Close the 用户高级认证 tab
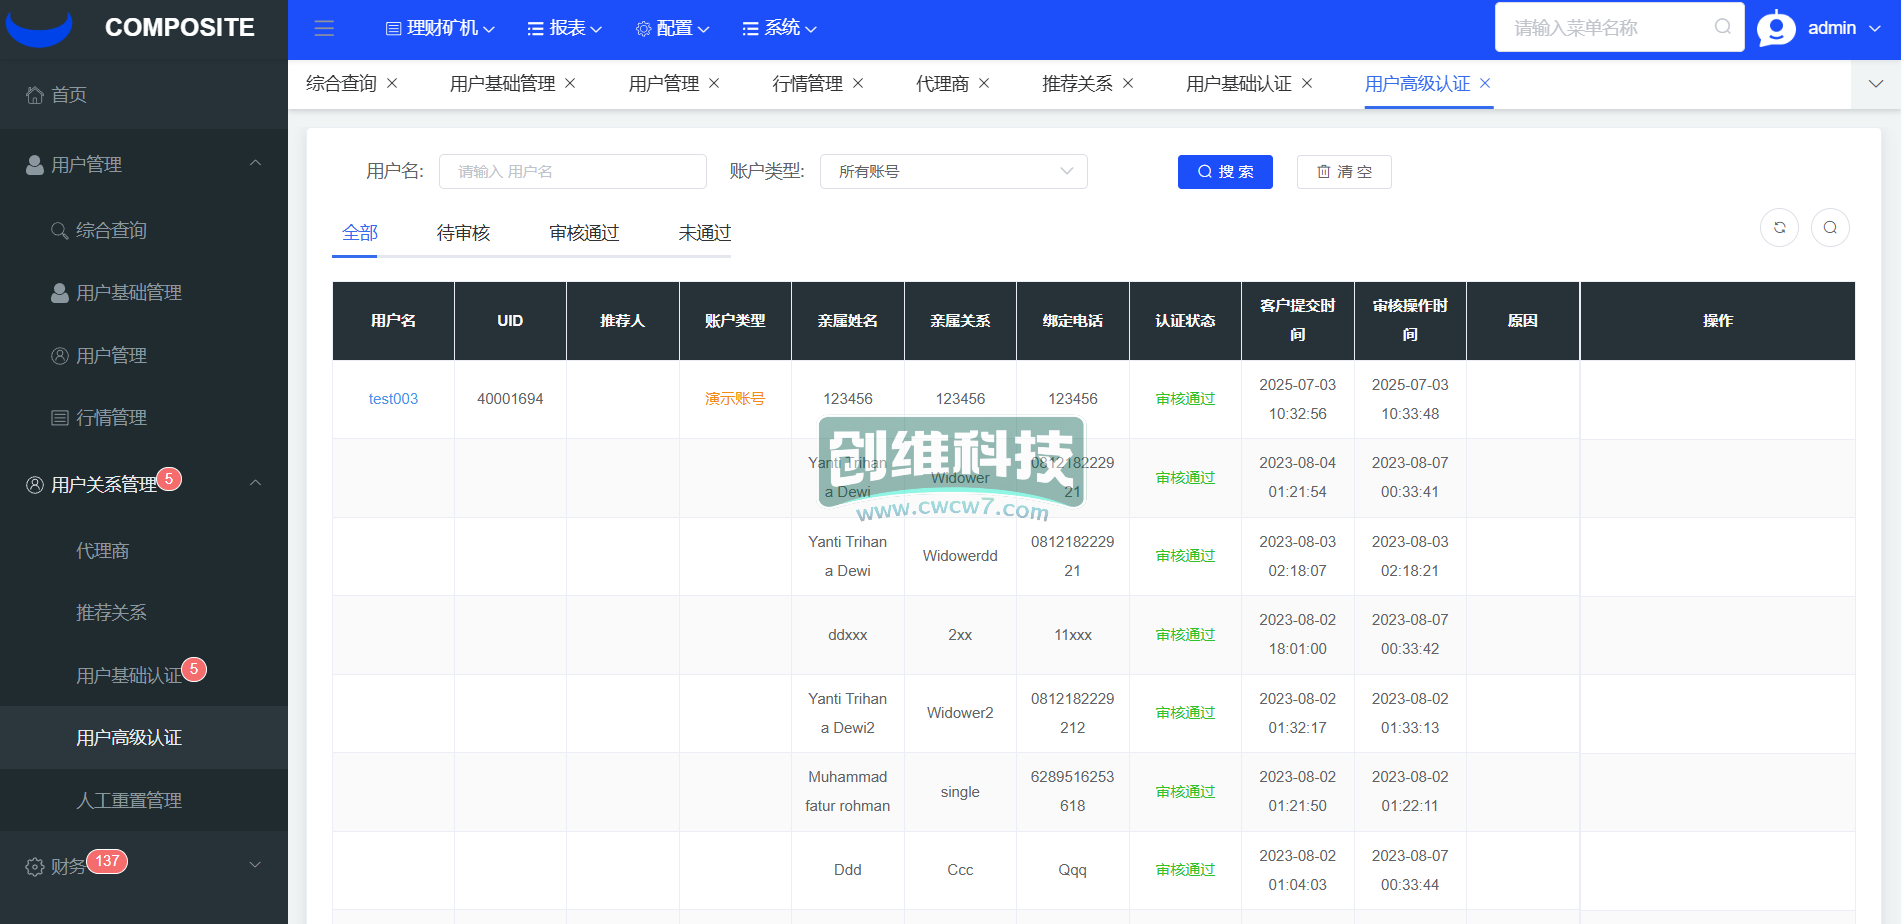Image resolution: width=1902 pixels, height=924 pixels. [1485, 83]
